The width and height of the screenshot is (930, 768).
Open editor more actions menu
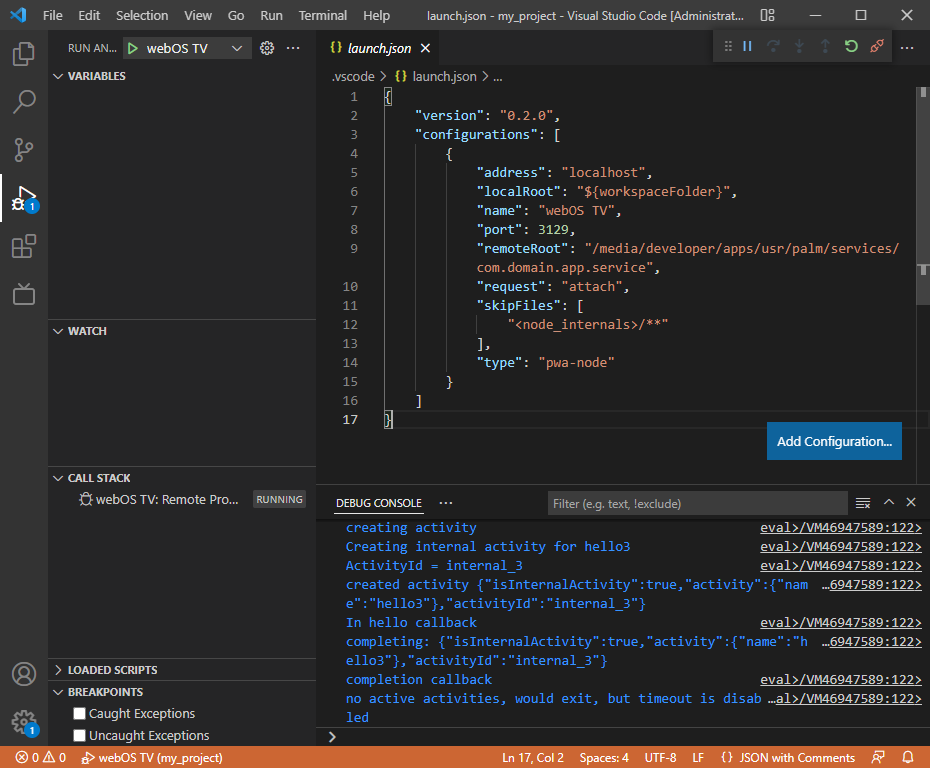pyautogui.click(x=907, y=48)
